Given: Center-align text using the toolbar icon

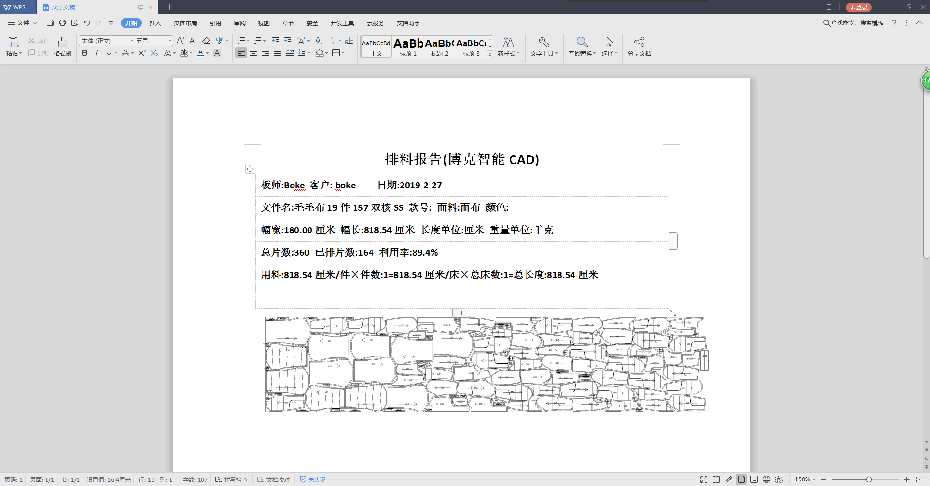Looking at the screenshot, I should click(254, 53).
